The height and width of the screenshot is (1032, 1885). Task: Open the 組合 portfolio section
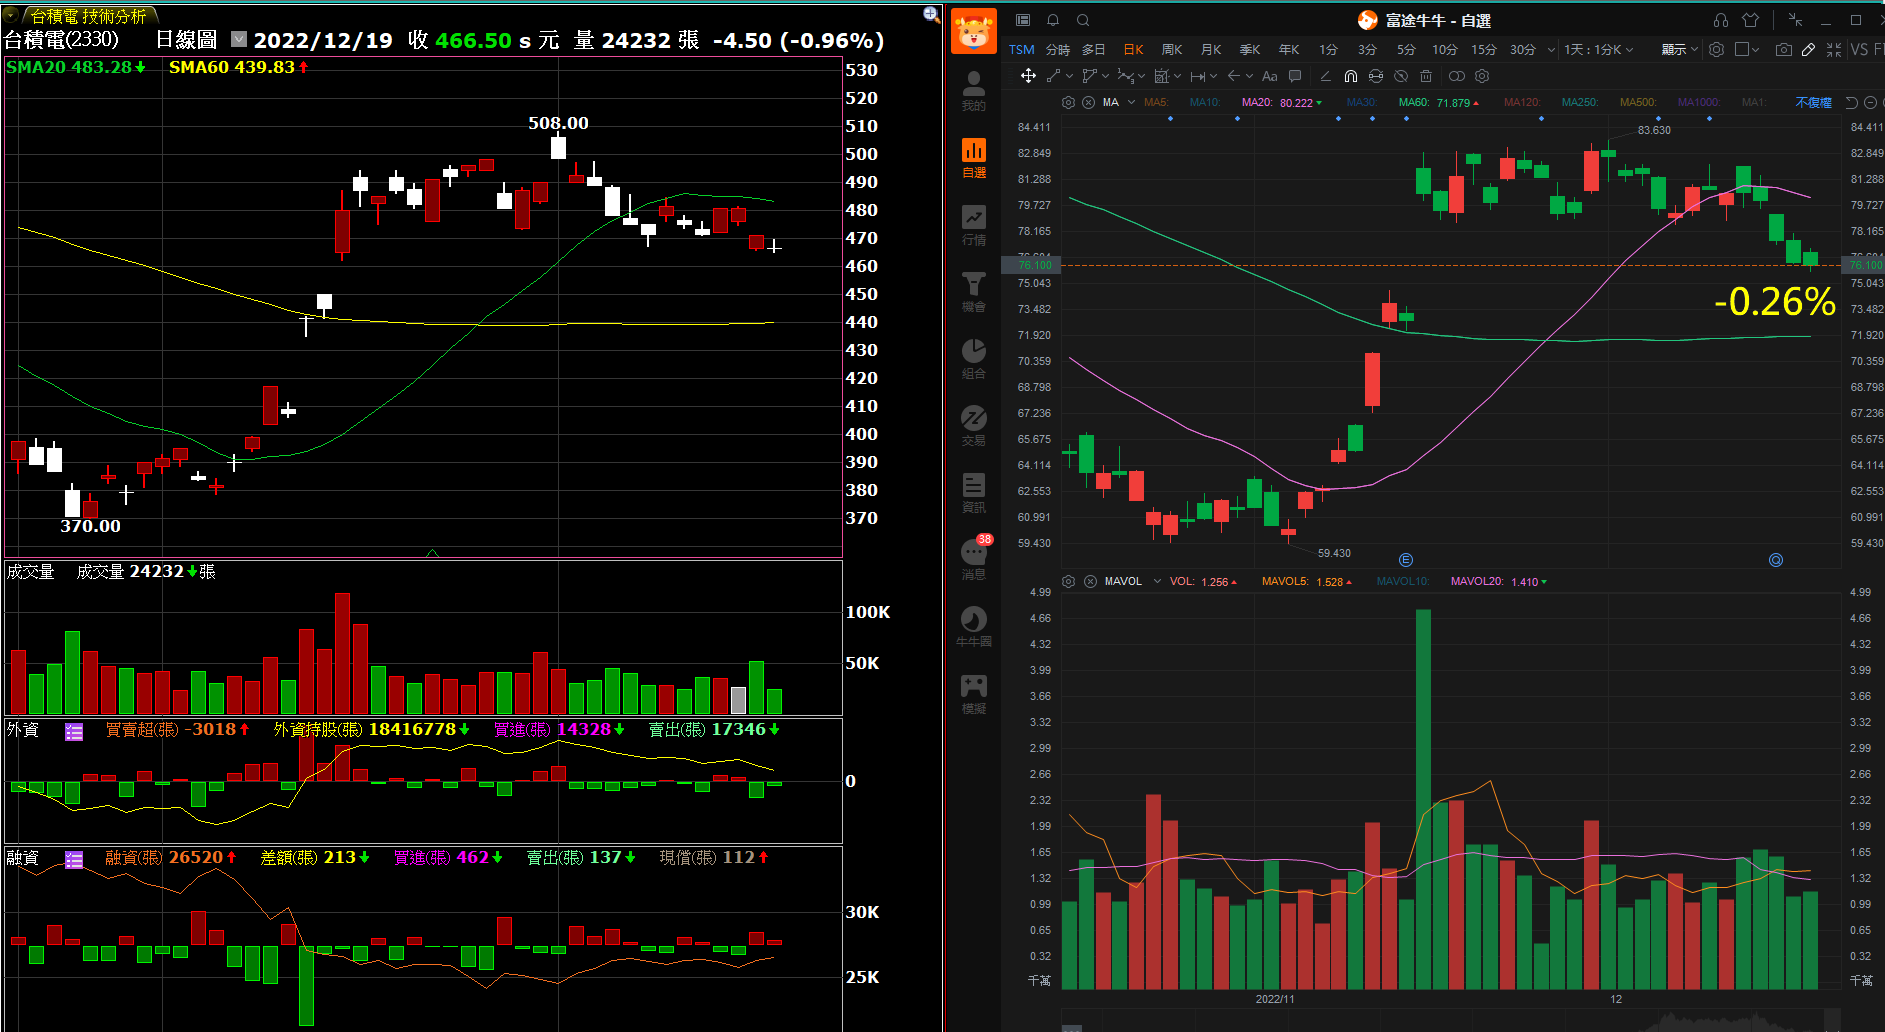click(973, 358)
